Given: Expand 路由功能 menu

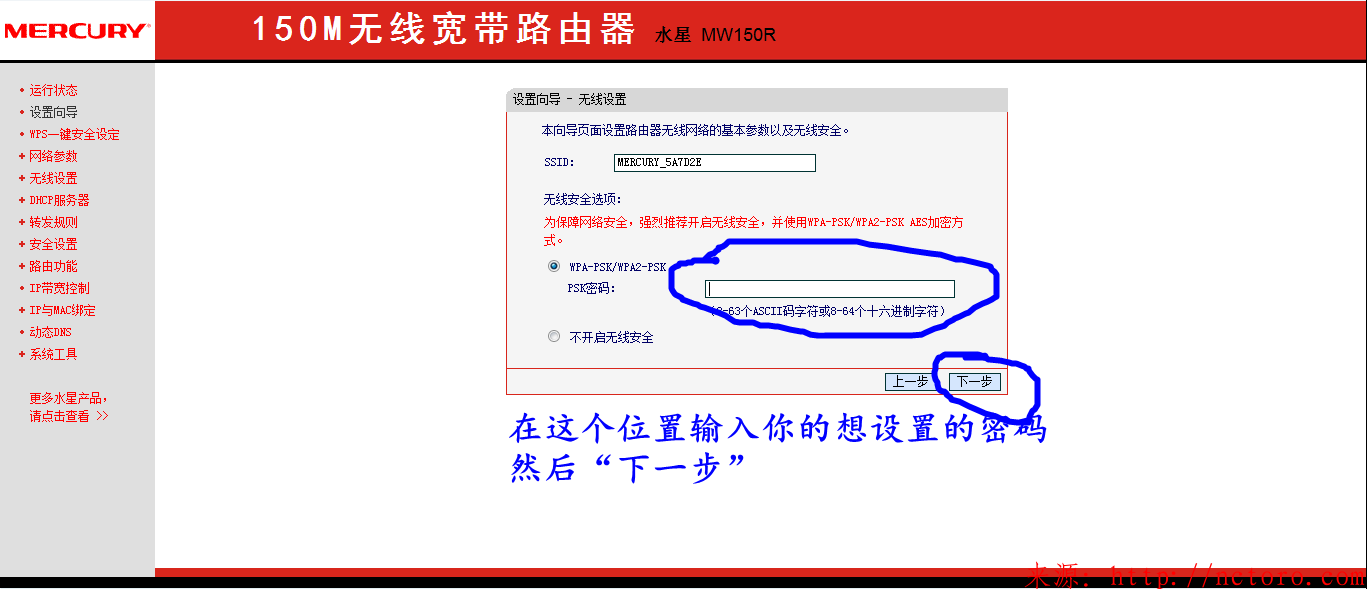Looking at the screenshot, I should 53,266.
